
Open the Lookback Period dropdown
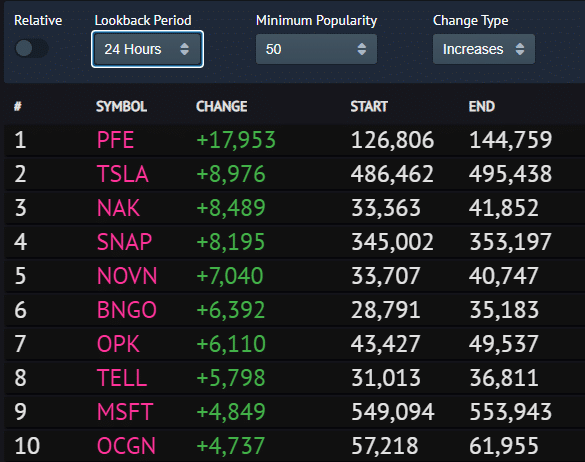tap(147, 49)
